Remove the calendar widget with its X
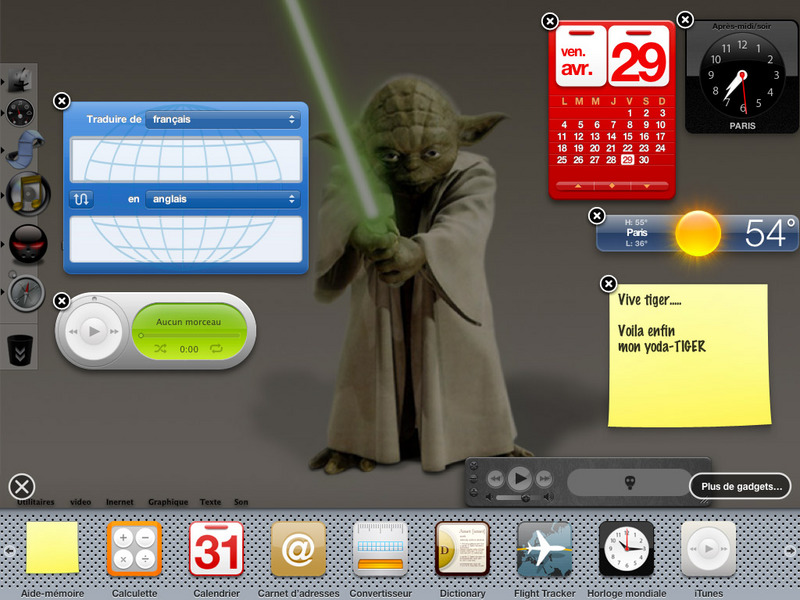This screenshot has width=800, height=600. 549,21
